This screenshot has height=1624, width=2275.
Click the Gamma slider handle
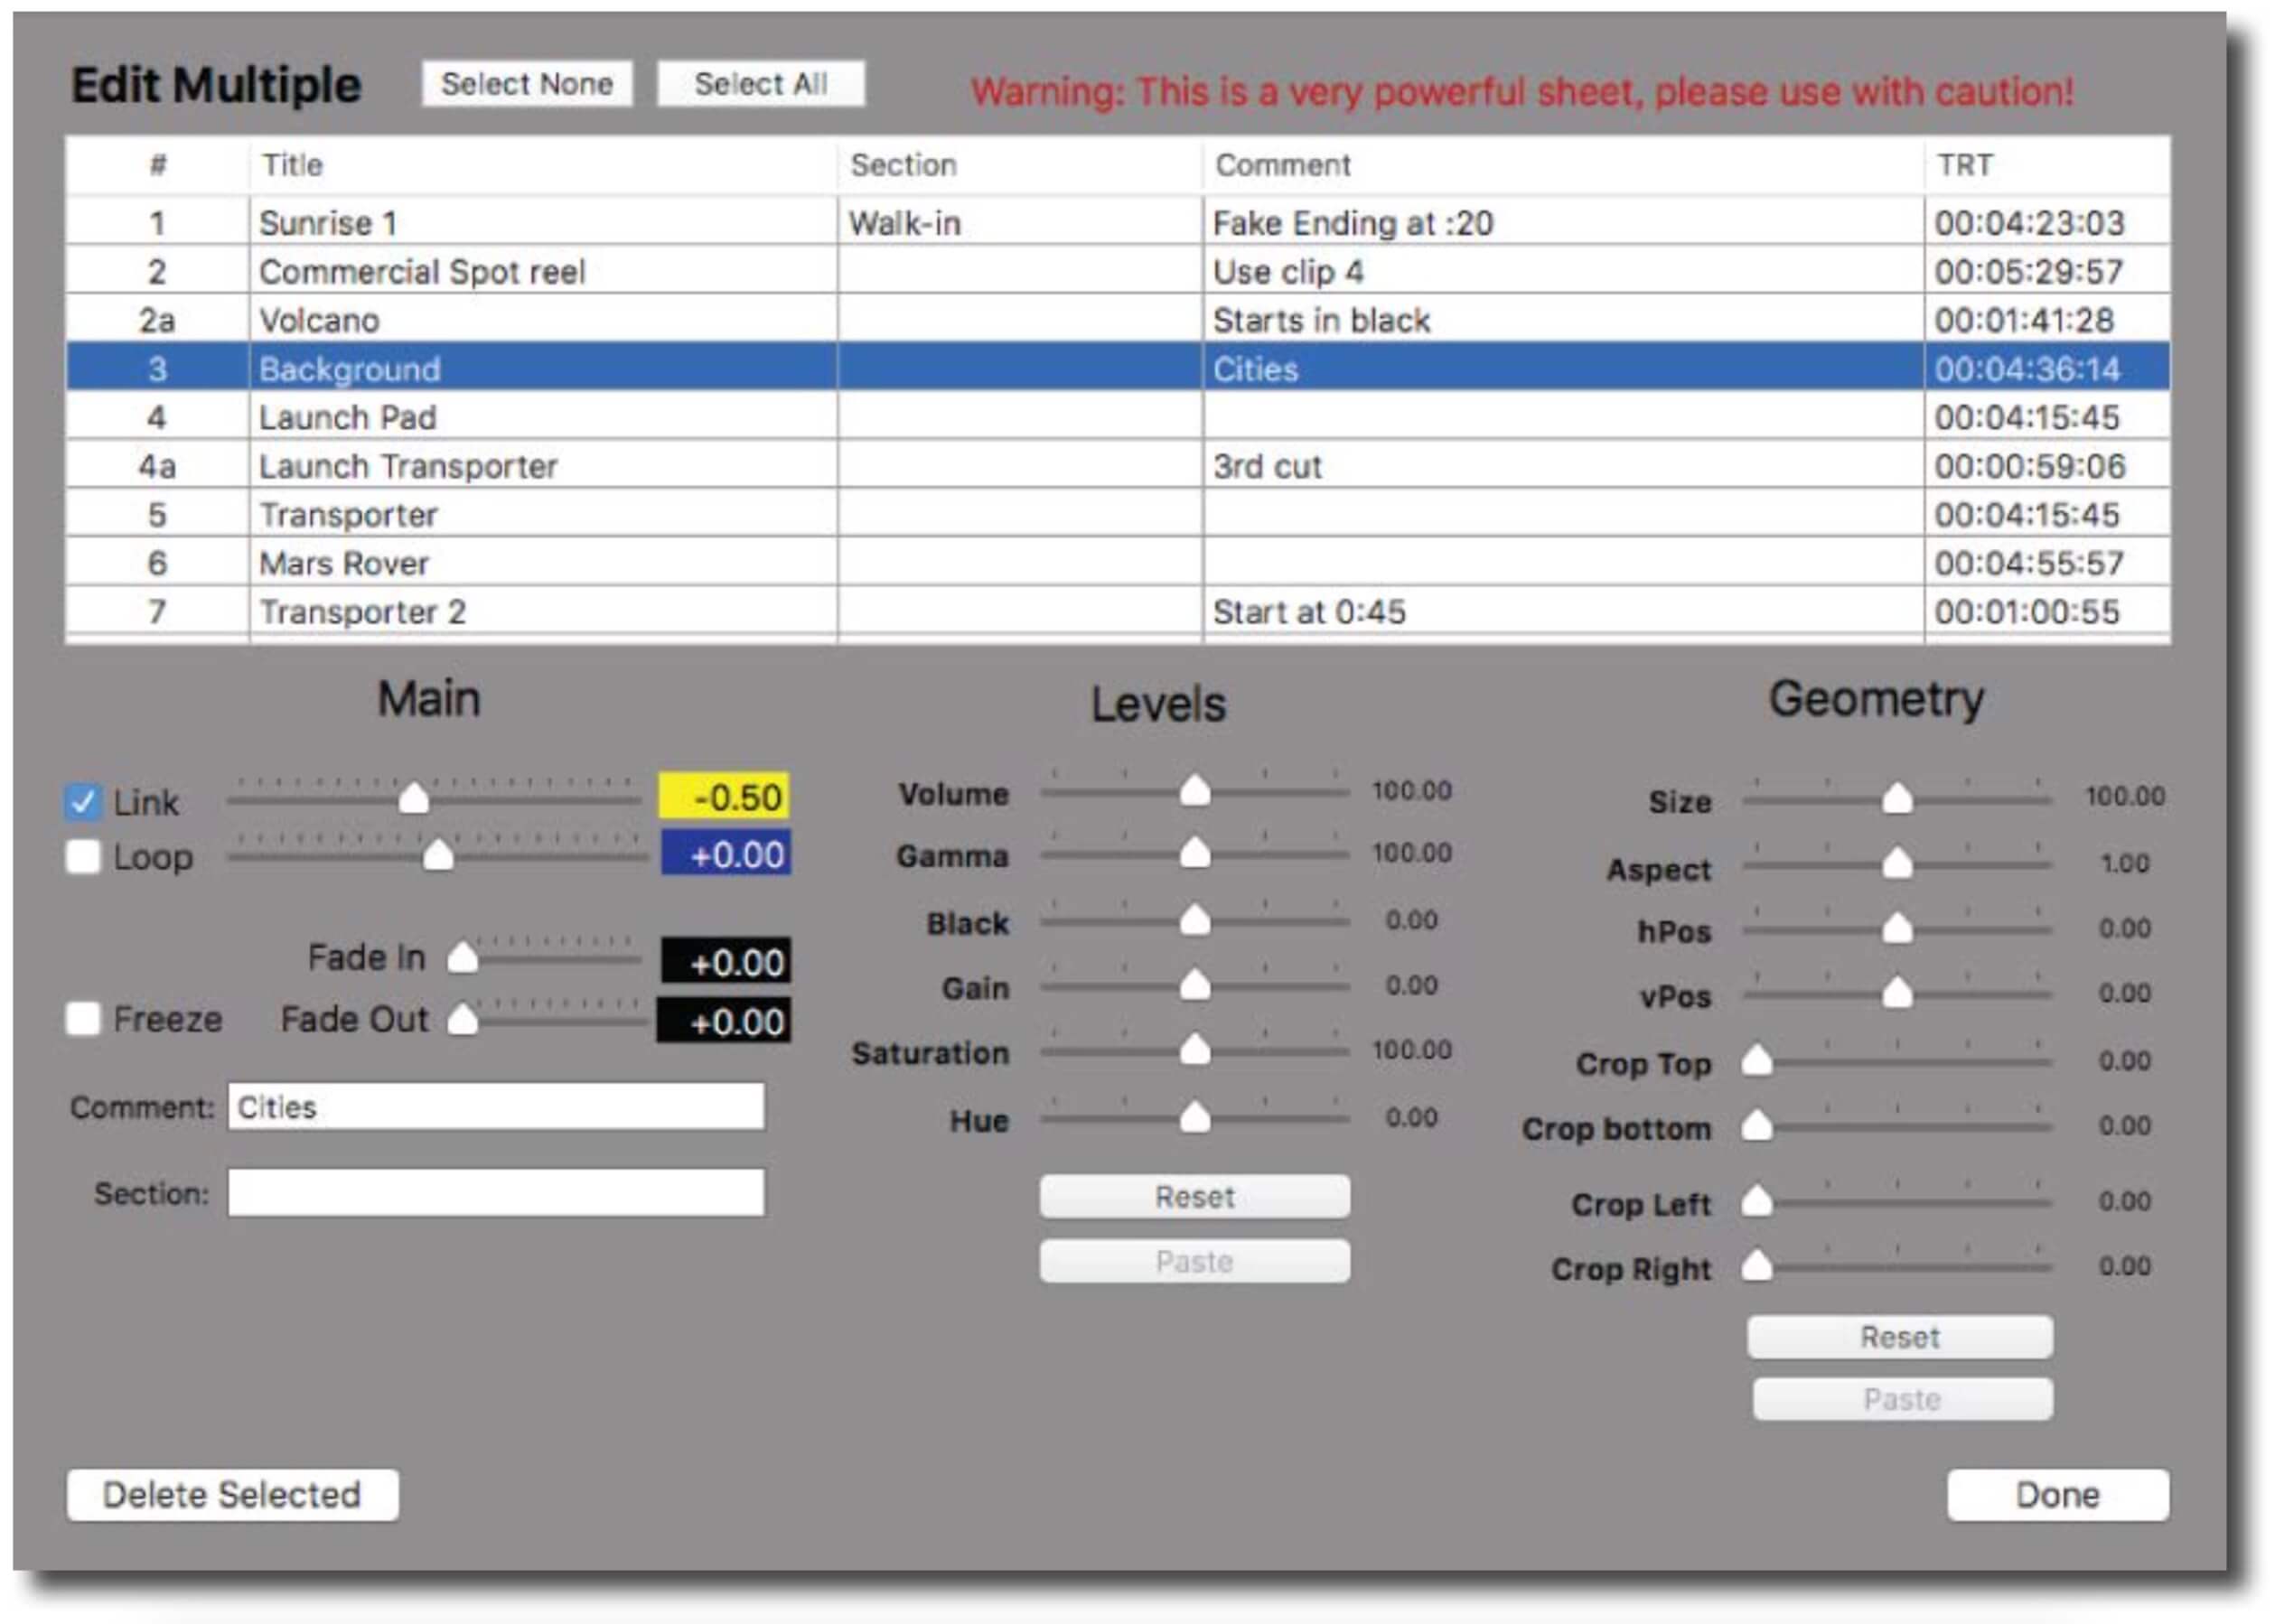tap(1194, 852)
